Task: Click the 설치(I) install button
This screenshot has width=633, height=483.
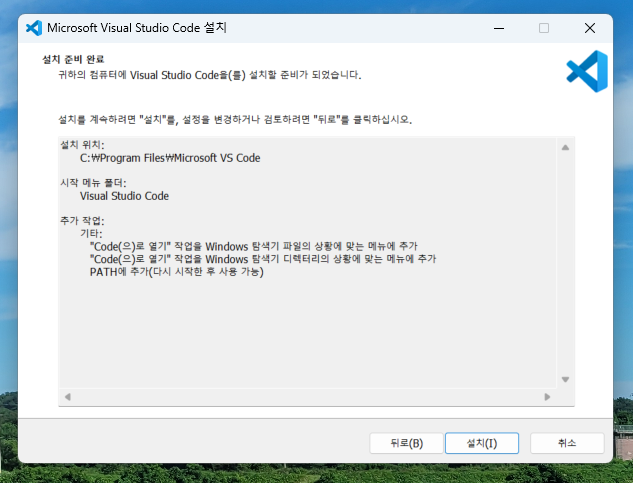Action: pyautogui.click(x=482, y=443)
